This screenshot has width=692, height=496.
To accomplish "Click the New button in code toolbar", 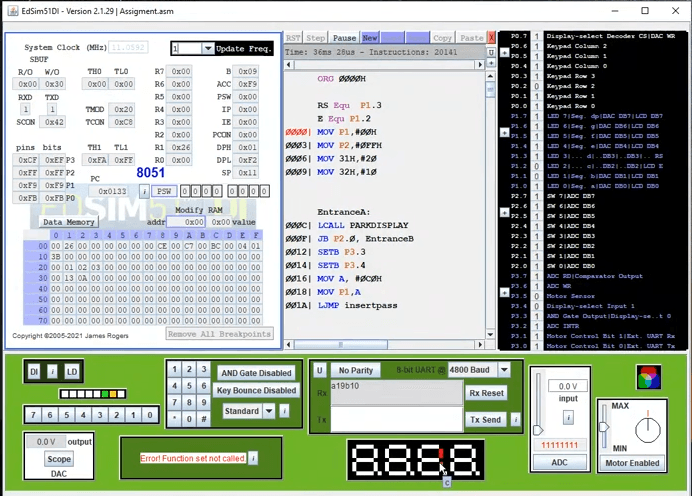I will [370, 37].
